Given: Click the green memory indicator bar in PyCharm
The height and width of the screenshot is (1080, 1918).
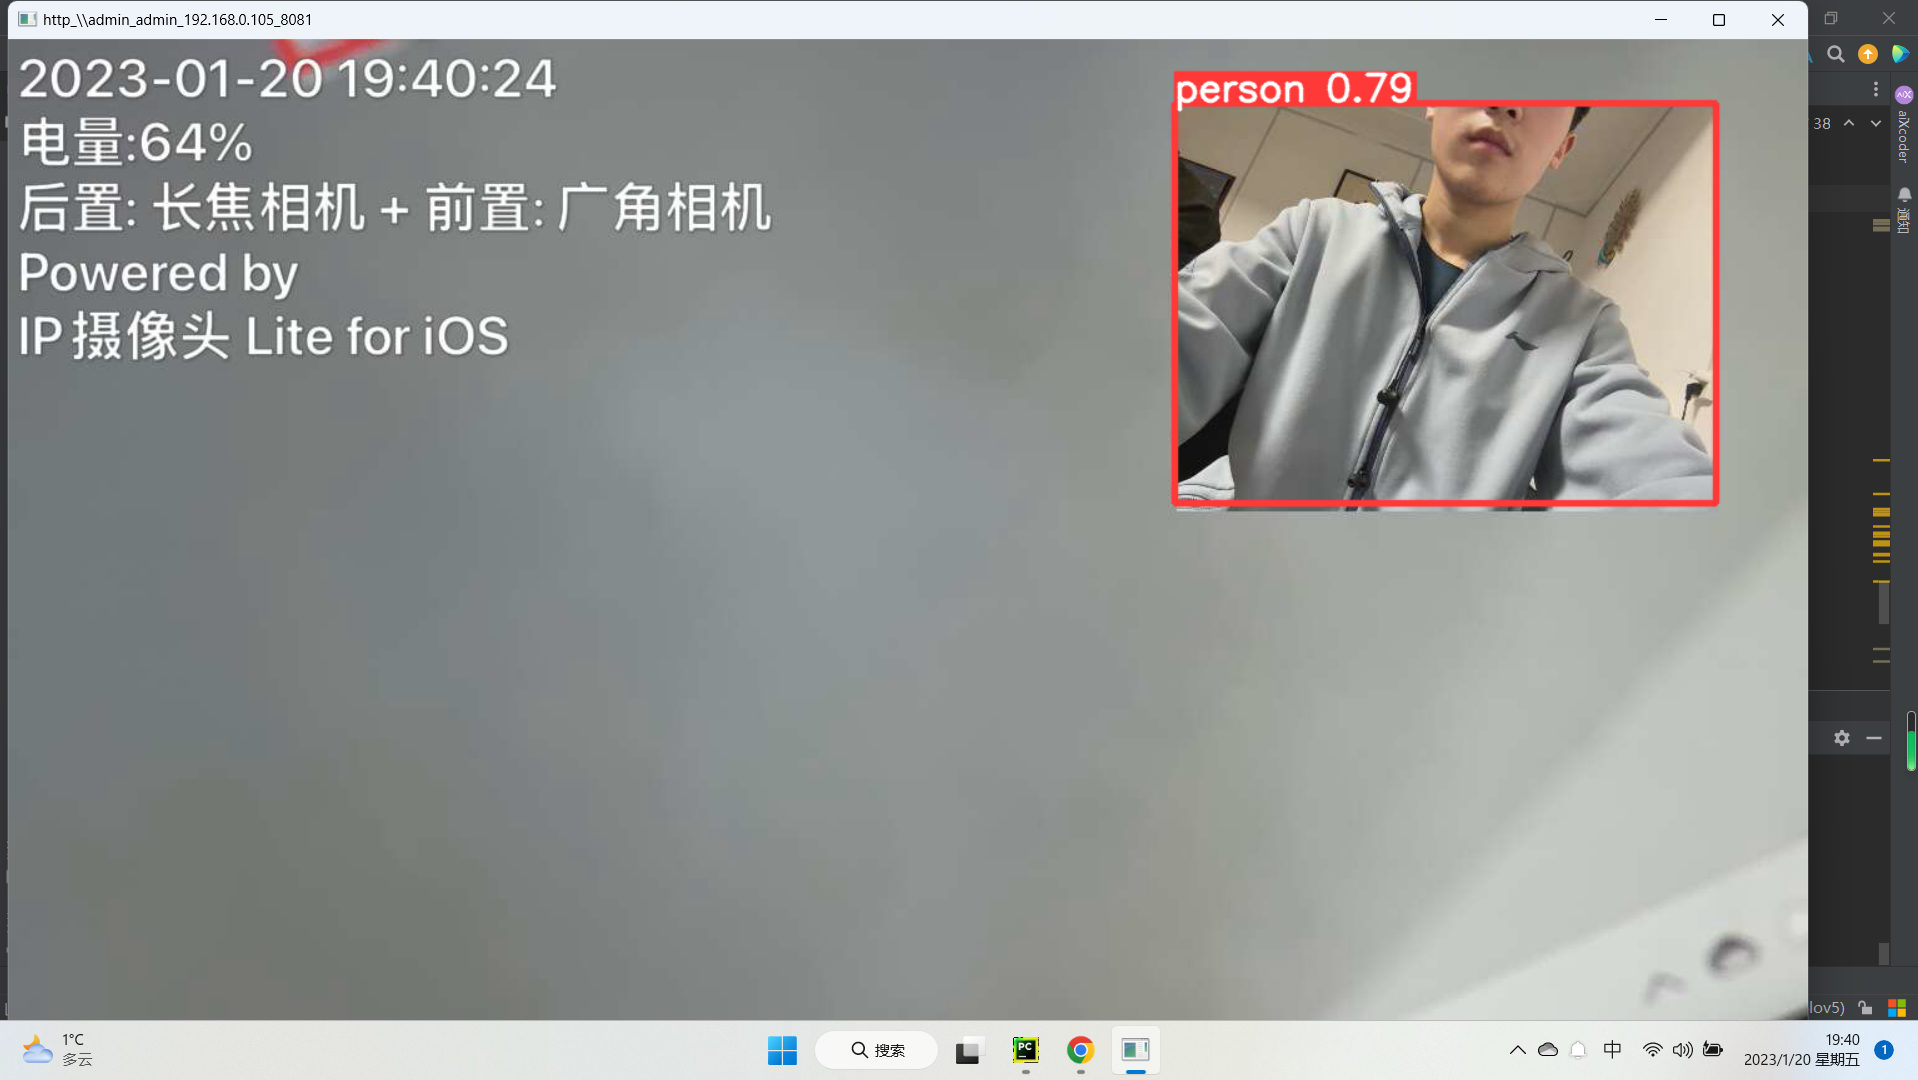Looking at the screenshot, I should pyautogui.click(x=1911, y=741).
